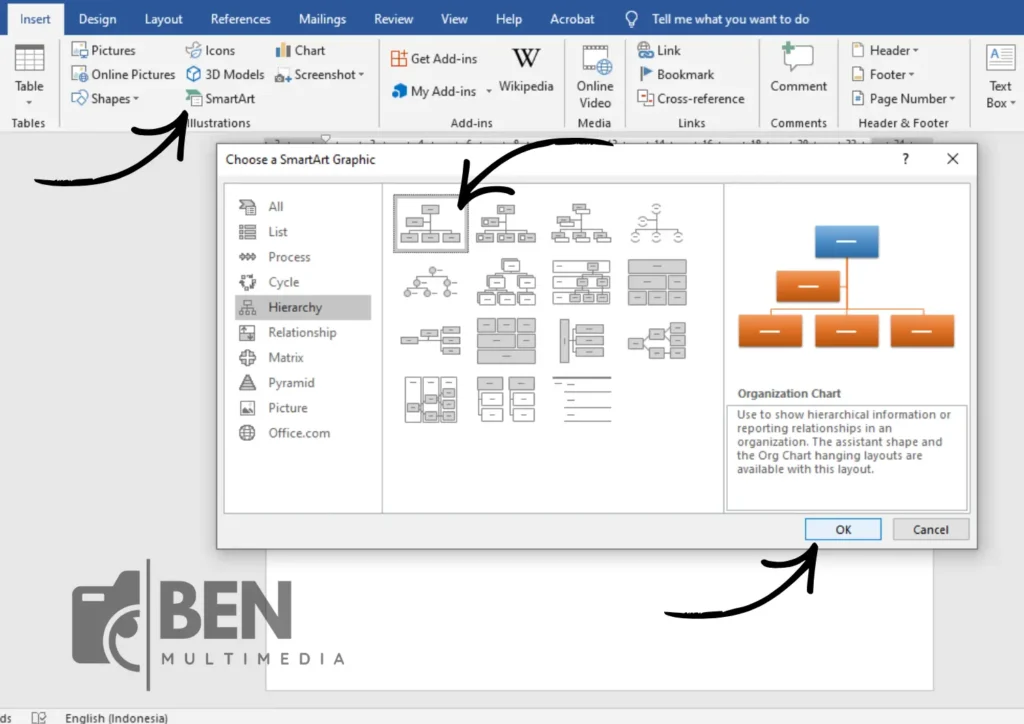1024x724 pixels.
Task: Choose the Organization Chart layout thumbnail
Action: (430, 223)
